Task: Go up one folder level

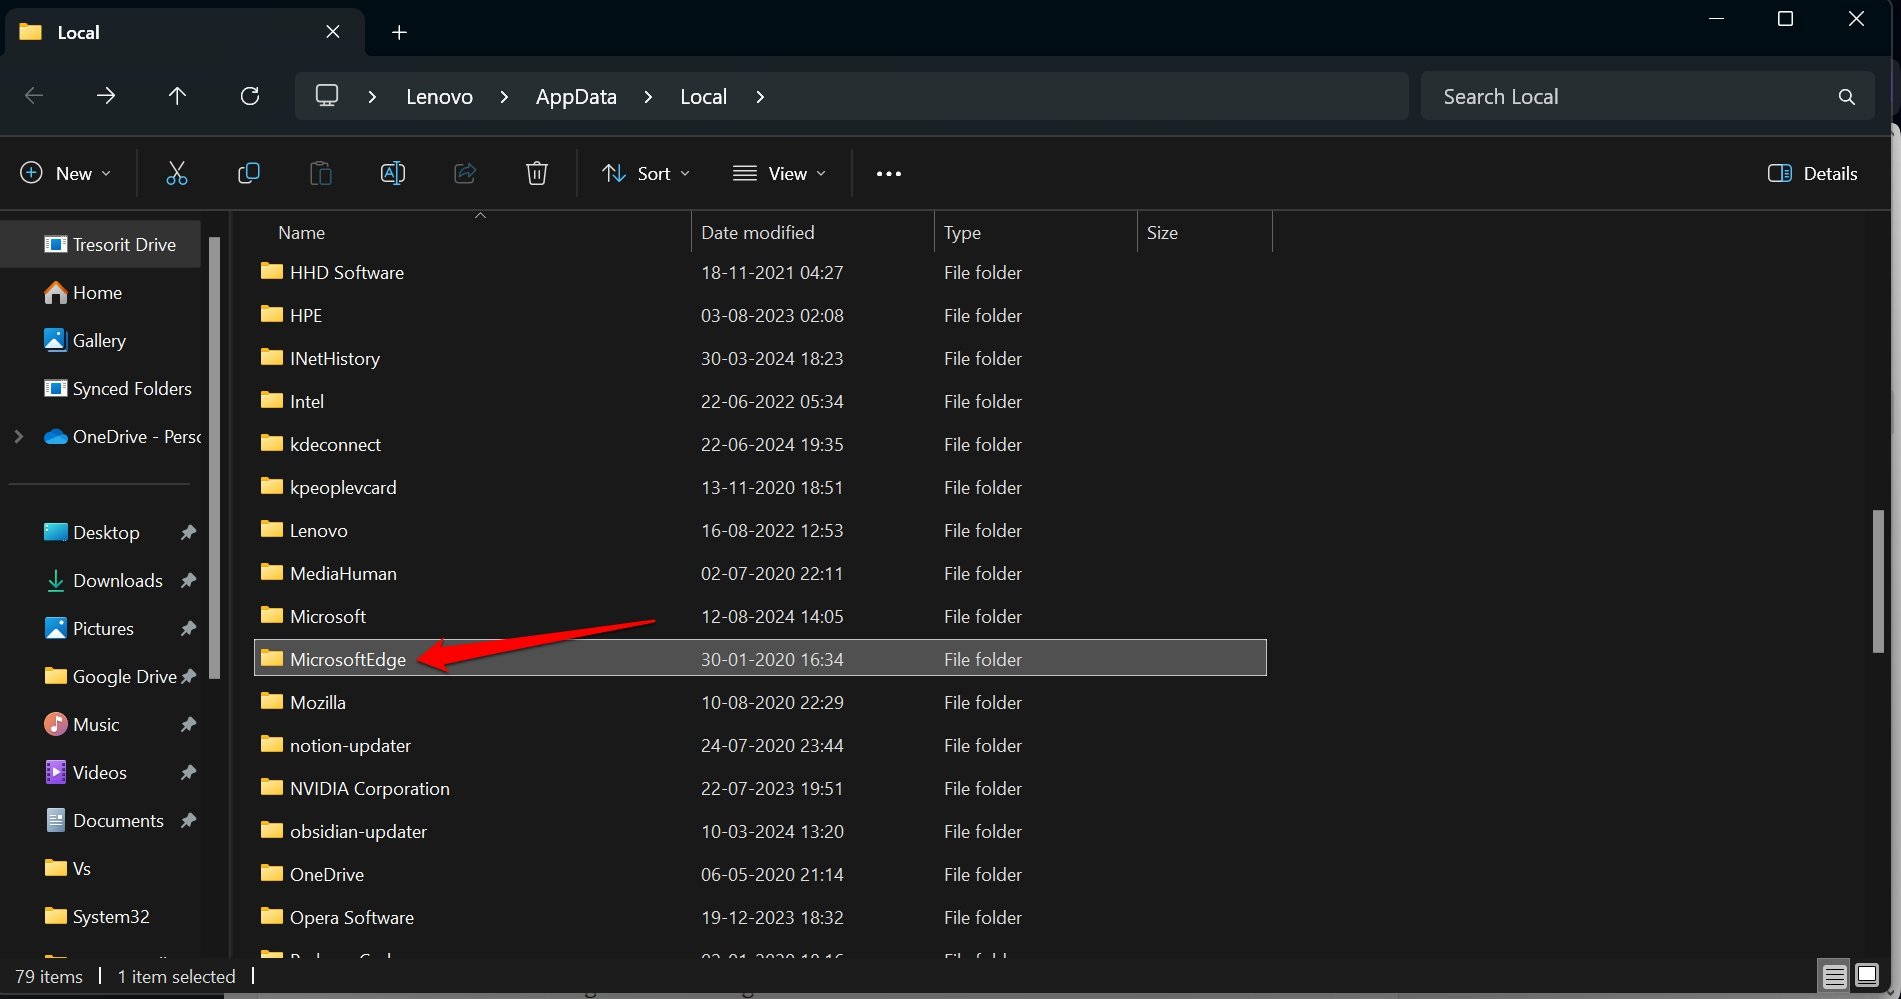Action: [177, 96]
